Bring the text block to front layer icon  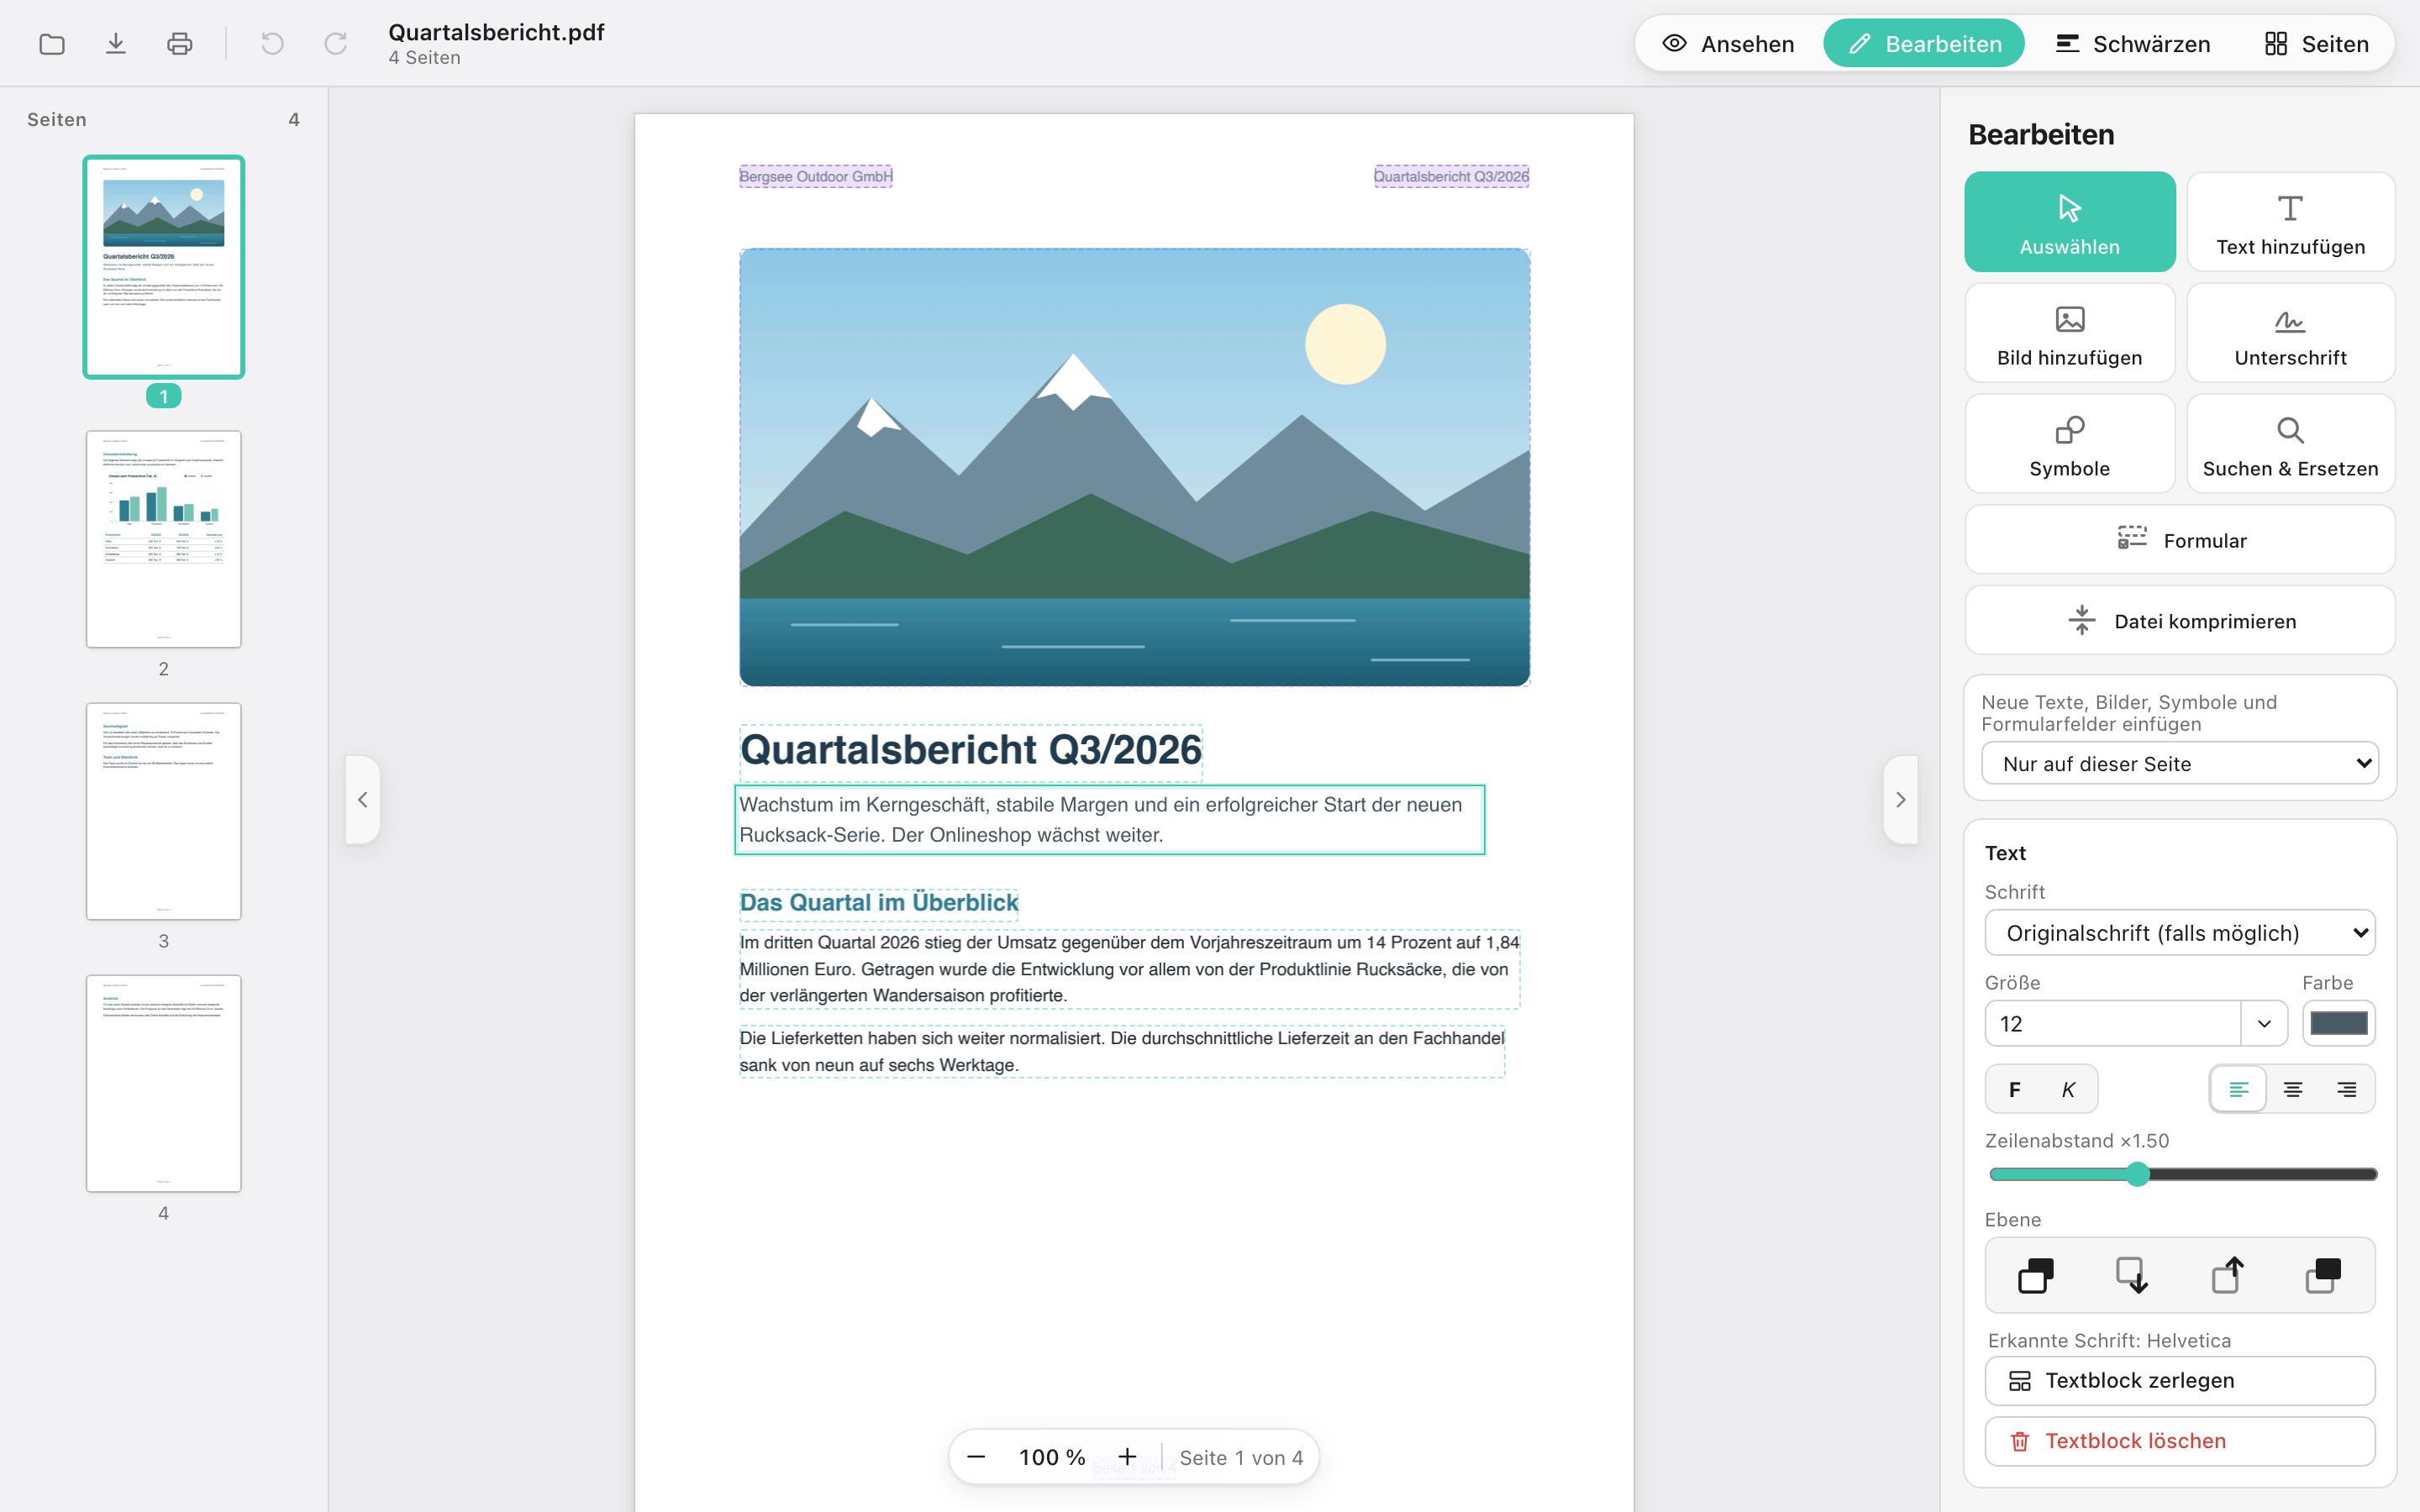(x=2322, y=1275)
